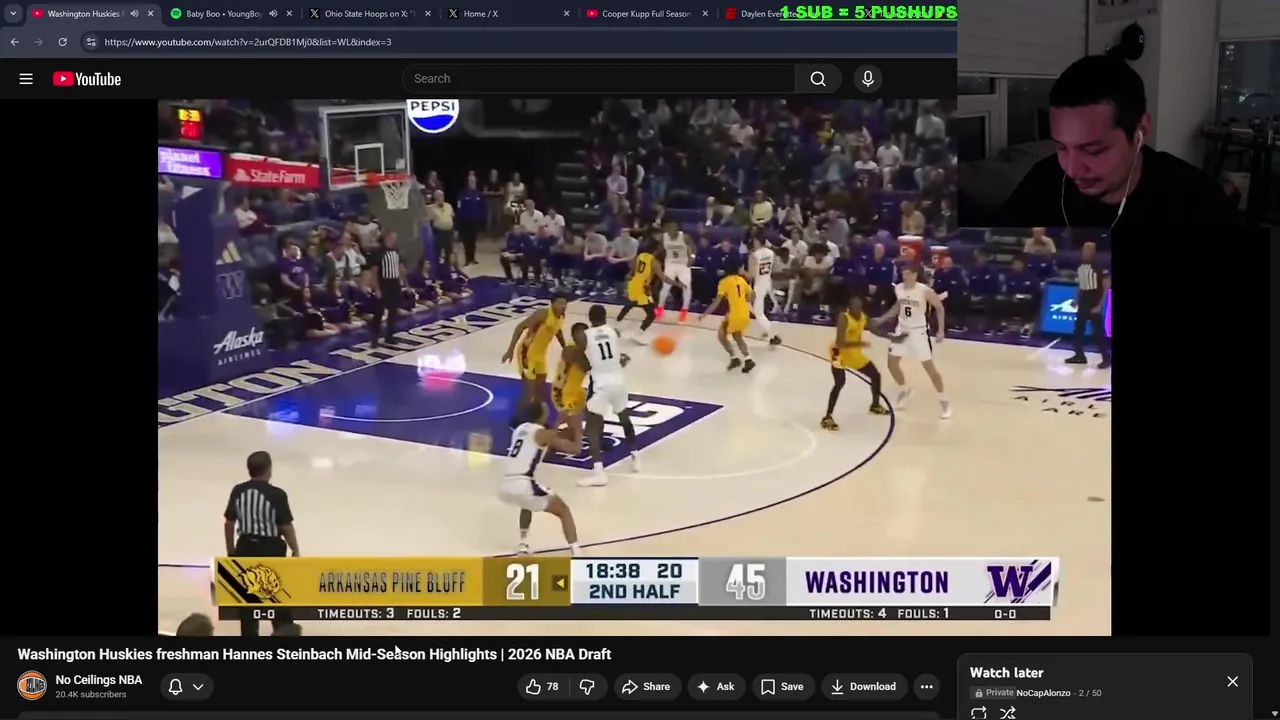Expand notification options chevron beside bell
The height and width of the screenshot is (720, 1280).
(198, 686)
